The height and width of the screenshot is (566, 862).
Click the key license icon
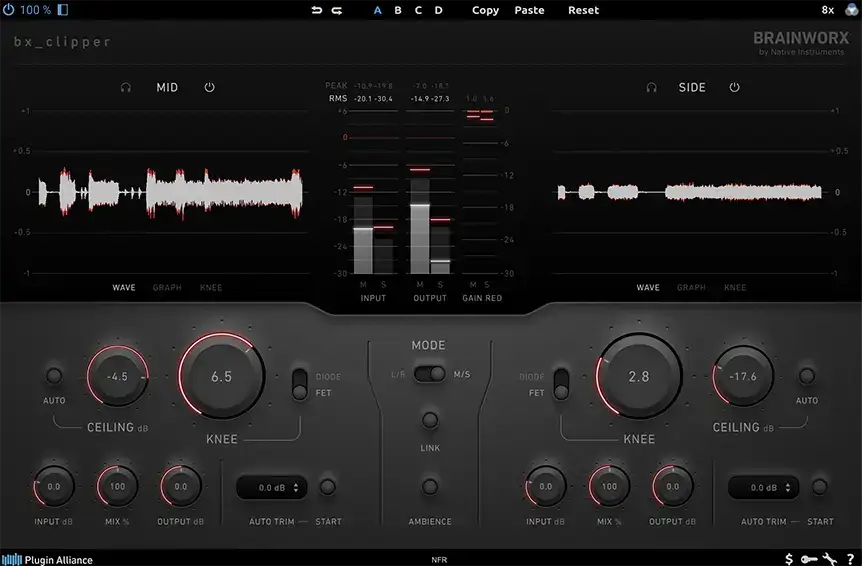(809, 558)
